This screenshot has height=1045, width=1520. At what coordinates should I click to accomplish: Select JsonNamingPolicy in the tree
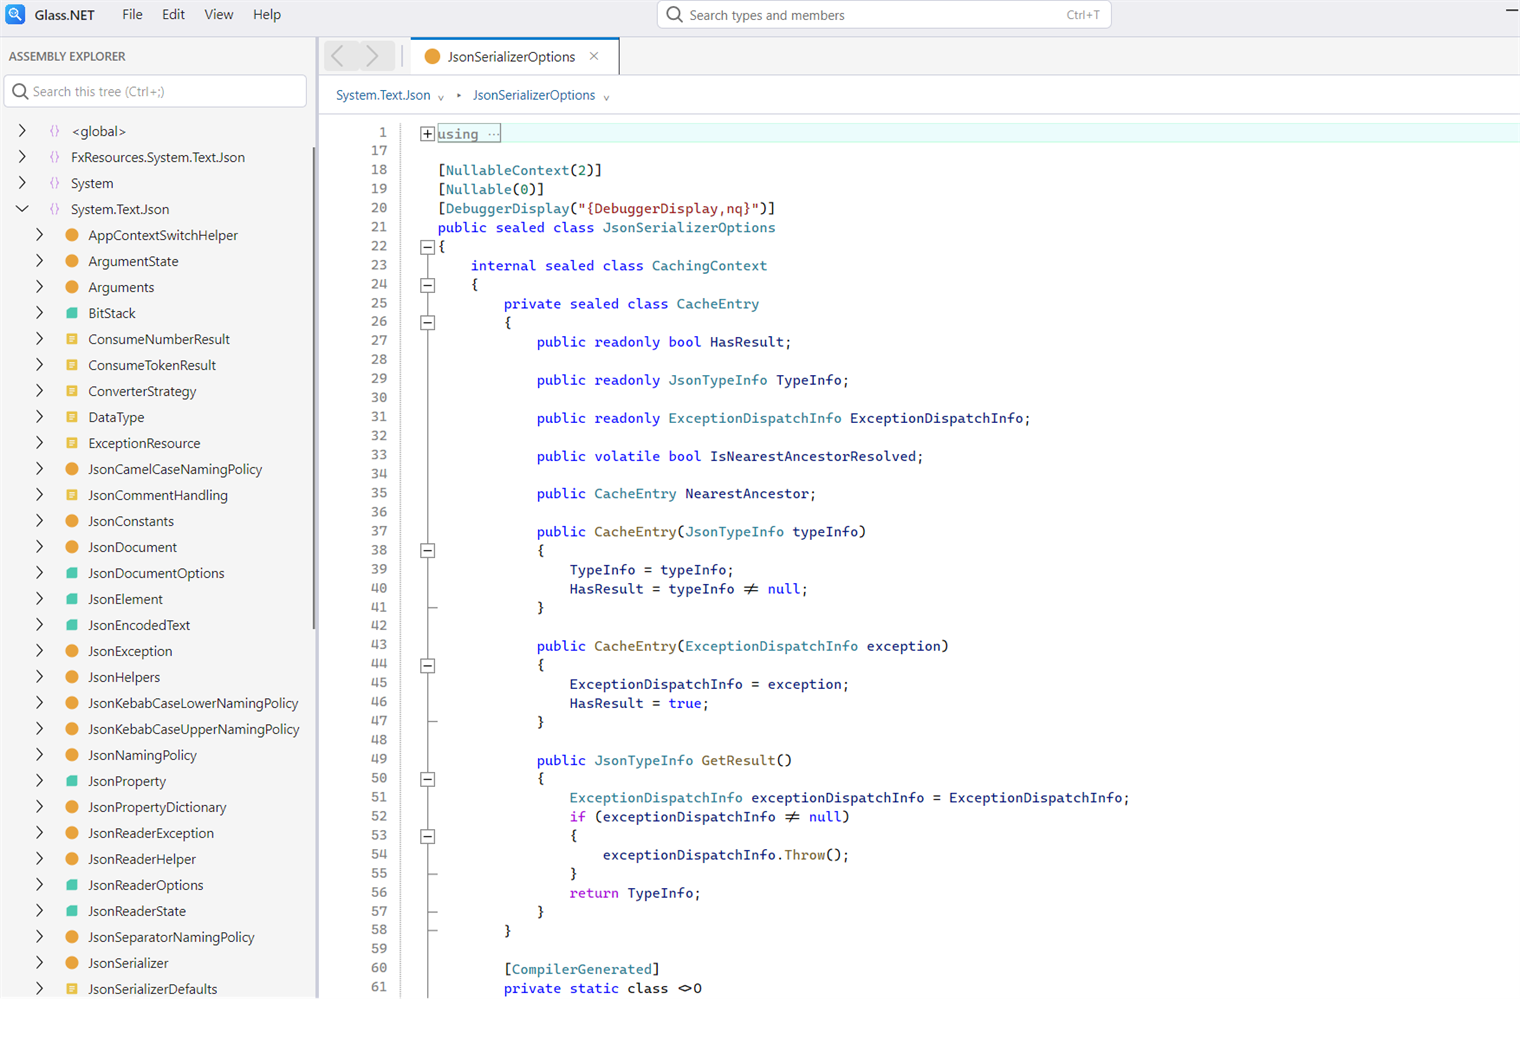pos(142,755)
